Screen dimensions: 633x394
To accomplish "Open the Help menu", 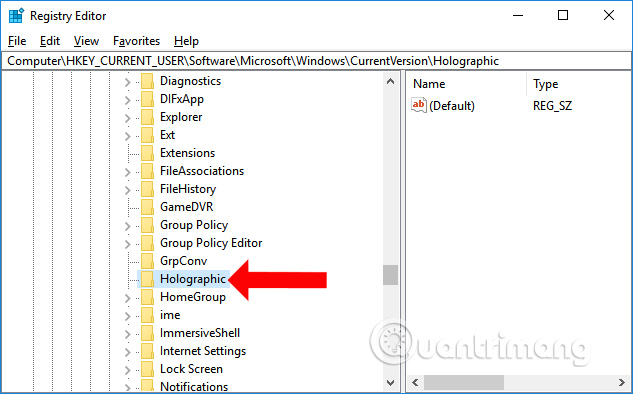I will click(x=186, y=41).
